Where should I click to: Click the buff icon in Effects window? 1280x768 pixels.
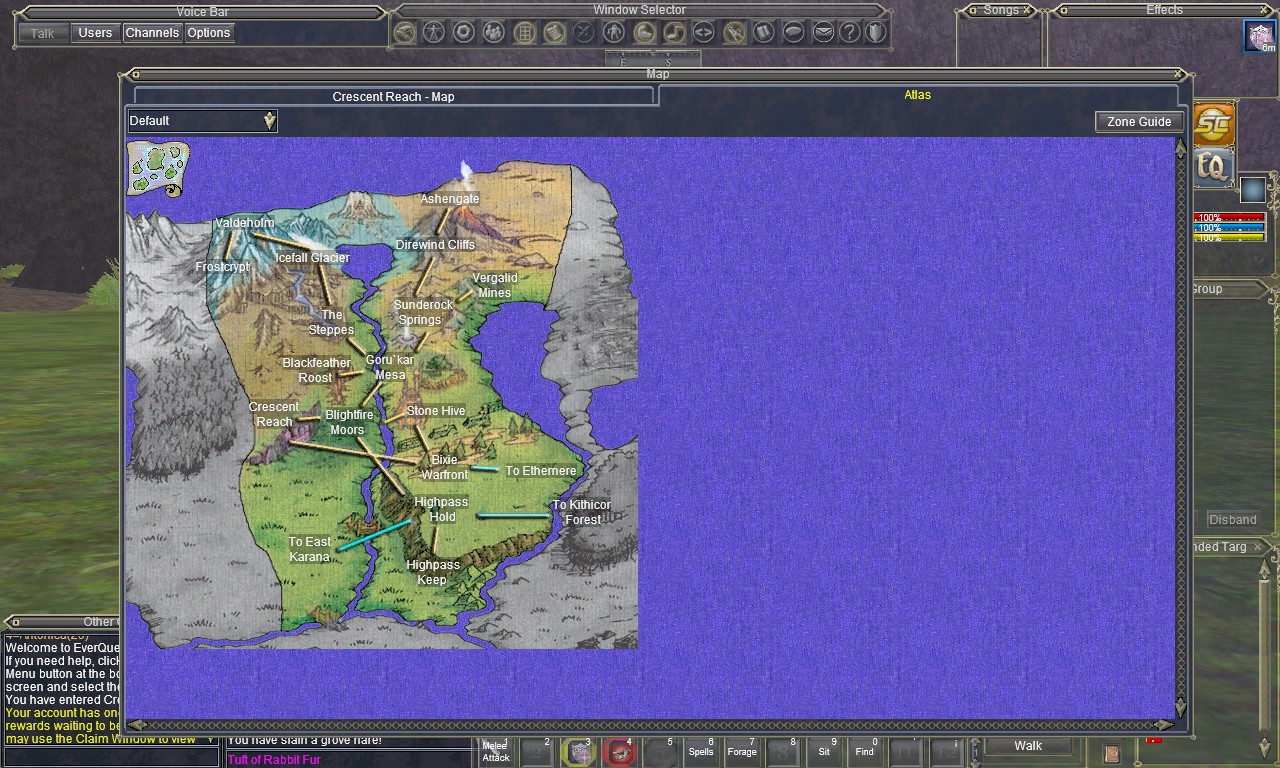point(1260,36)
